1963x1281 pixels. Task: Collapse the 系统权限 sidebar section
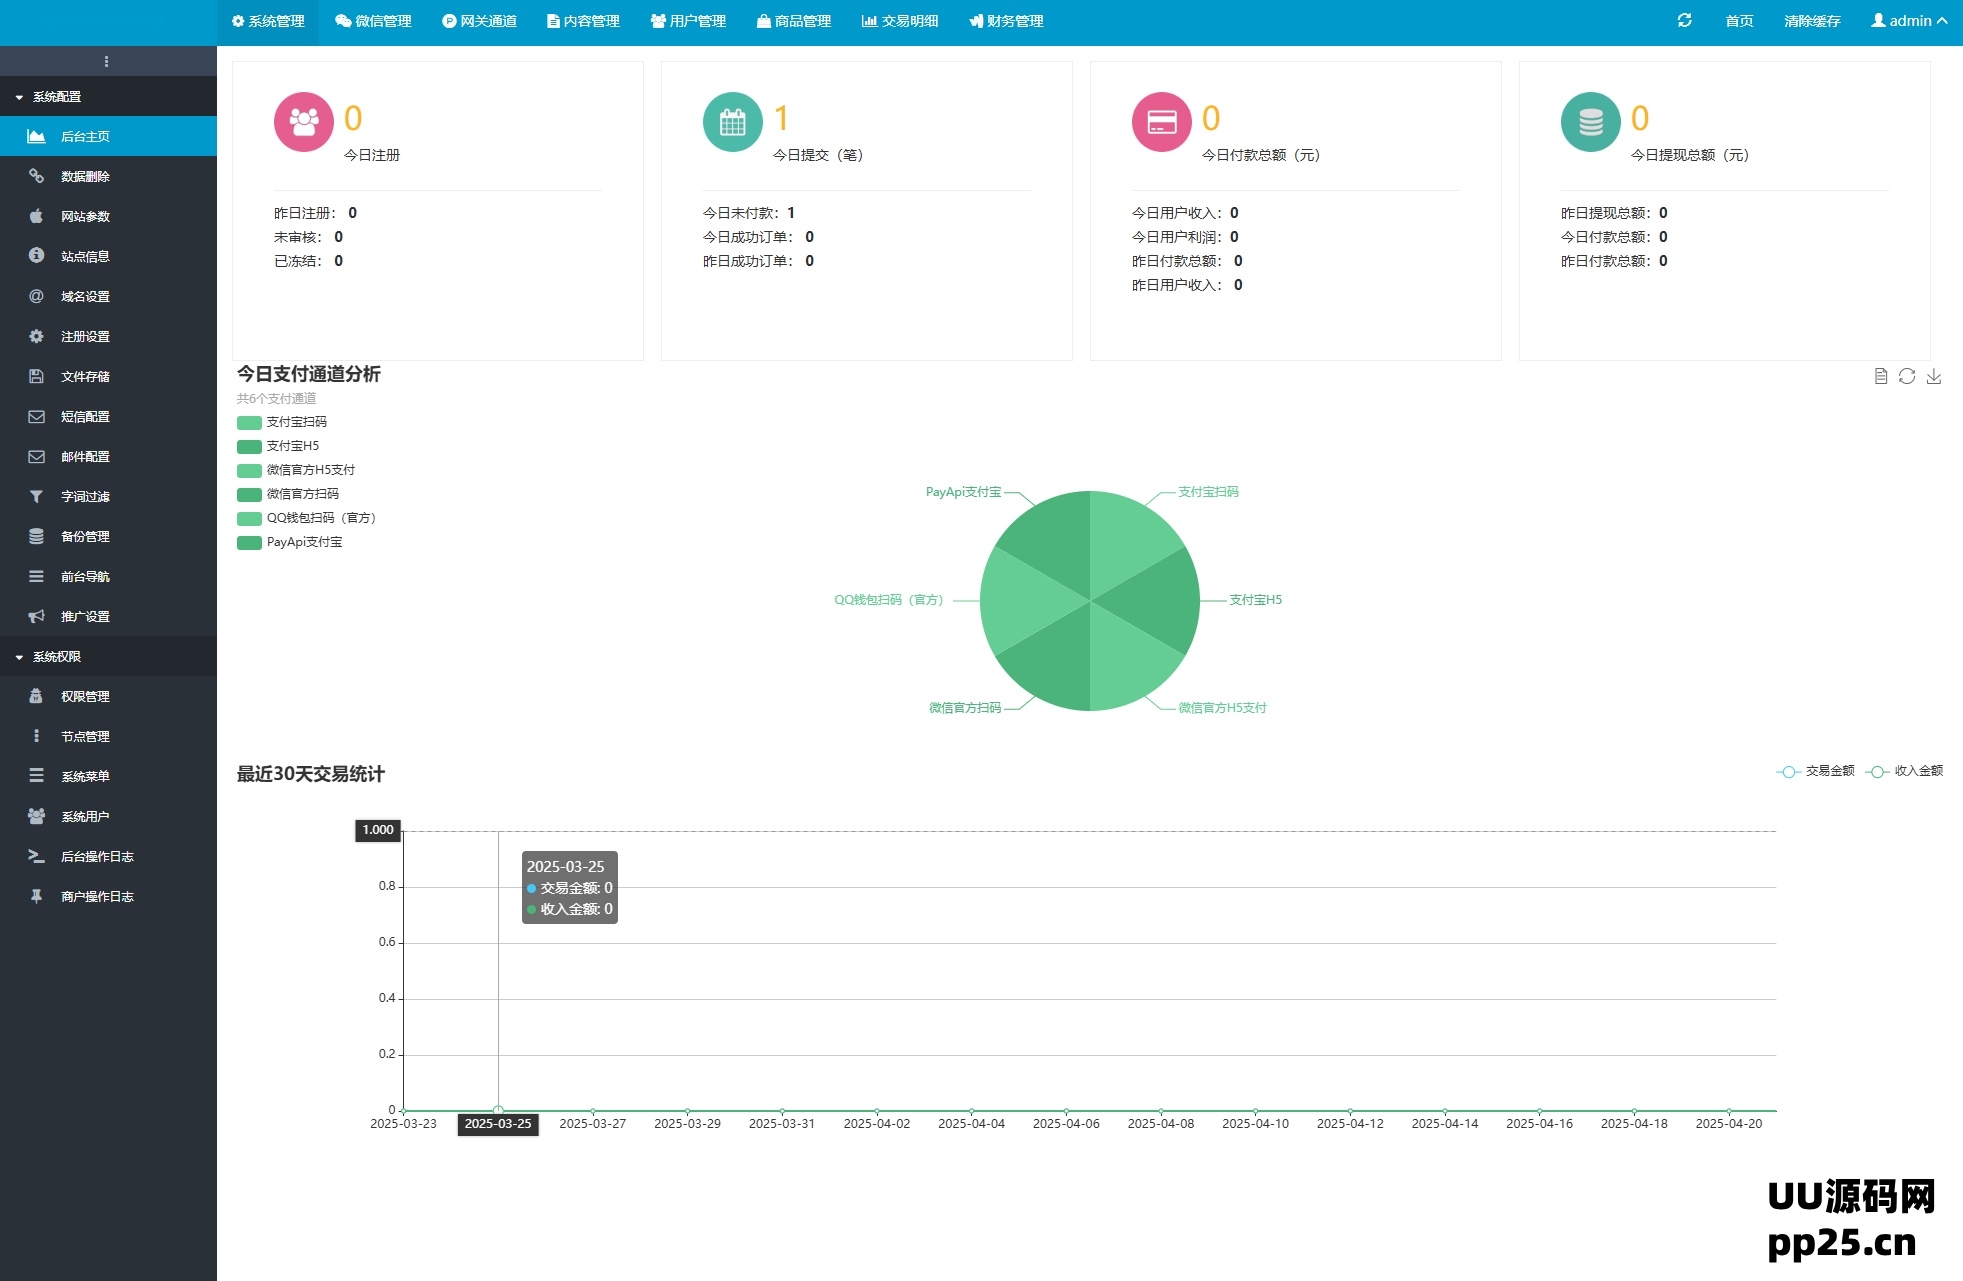[56, 657]
